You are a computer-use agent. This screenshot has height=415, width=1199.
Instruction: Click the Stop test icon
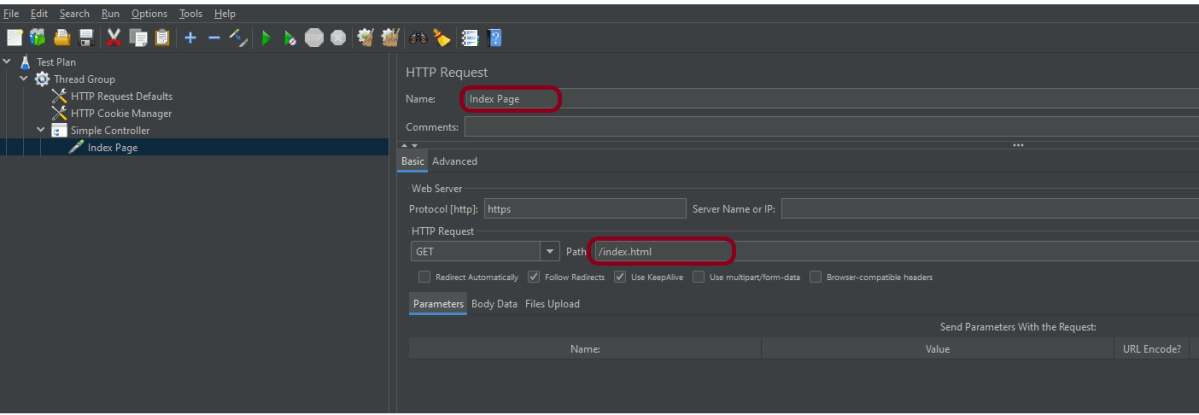tap(314, 38)
